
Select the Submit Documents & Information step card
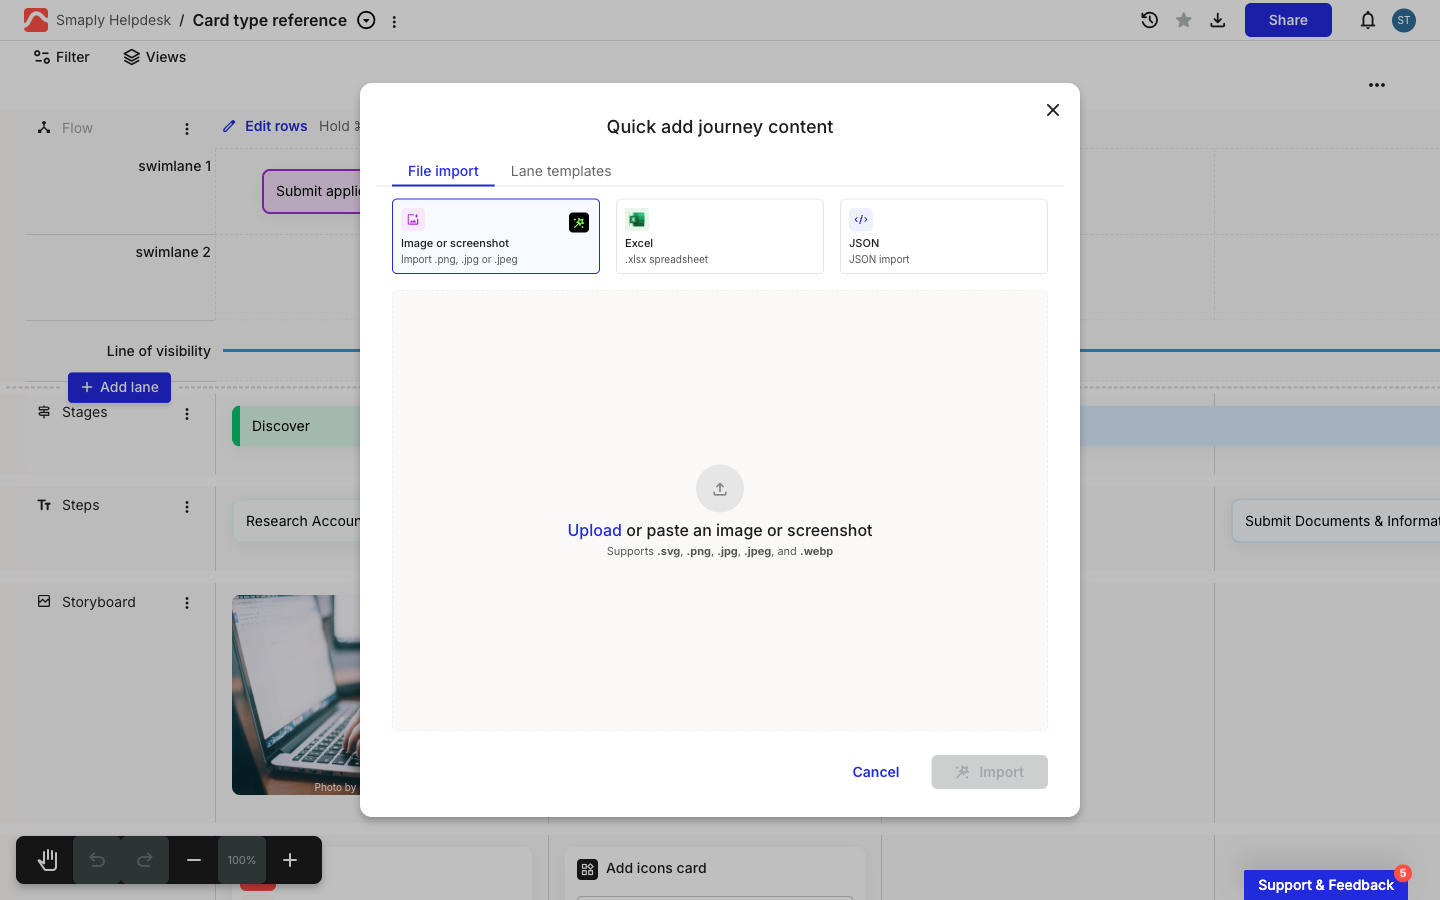pyautogui.click(x=1336, y=521)
